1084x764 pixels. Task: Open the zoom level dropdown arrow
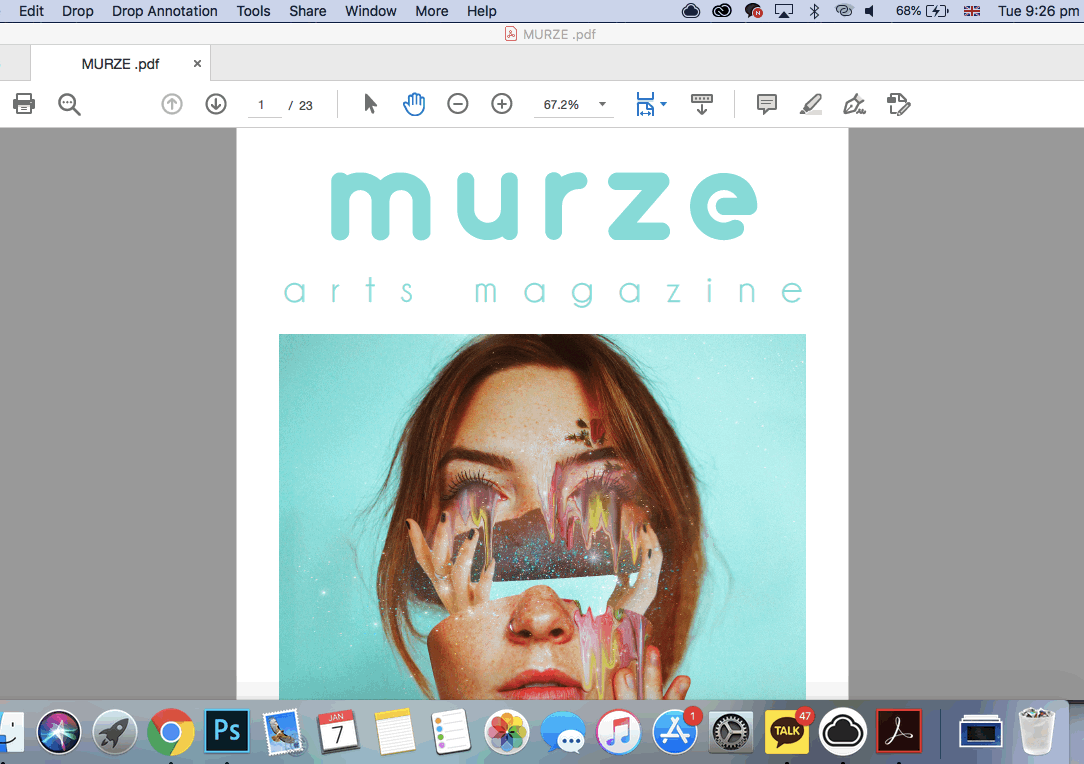(602, 104)
